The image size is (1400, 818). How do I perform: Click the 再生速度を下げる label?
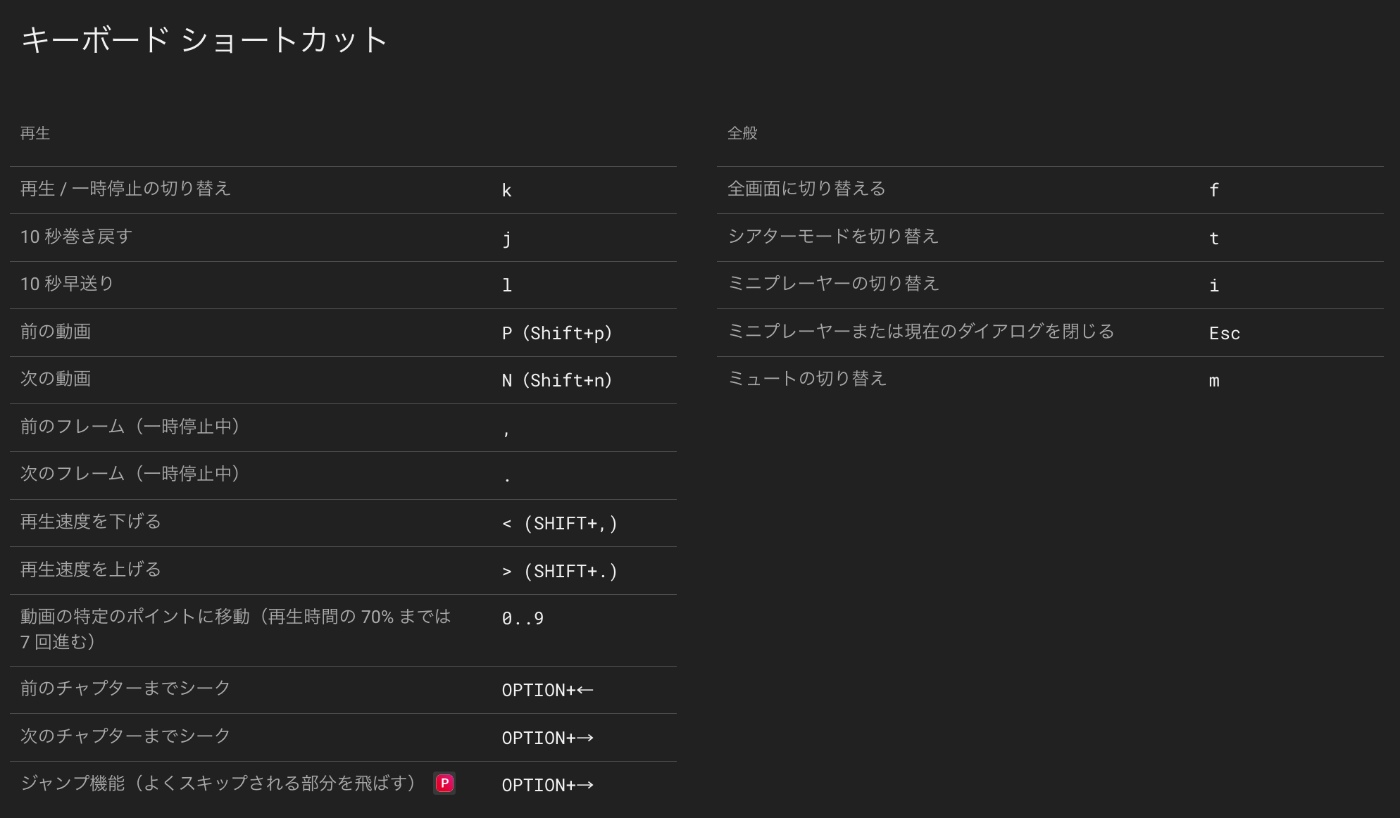coord(90,522)
